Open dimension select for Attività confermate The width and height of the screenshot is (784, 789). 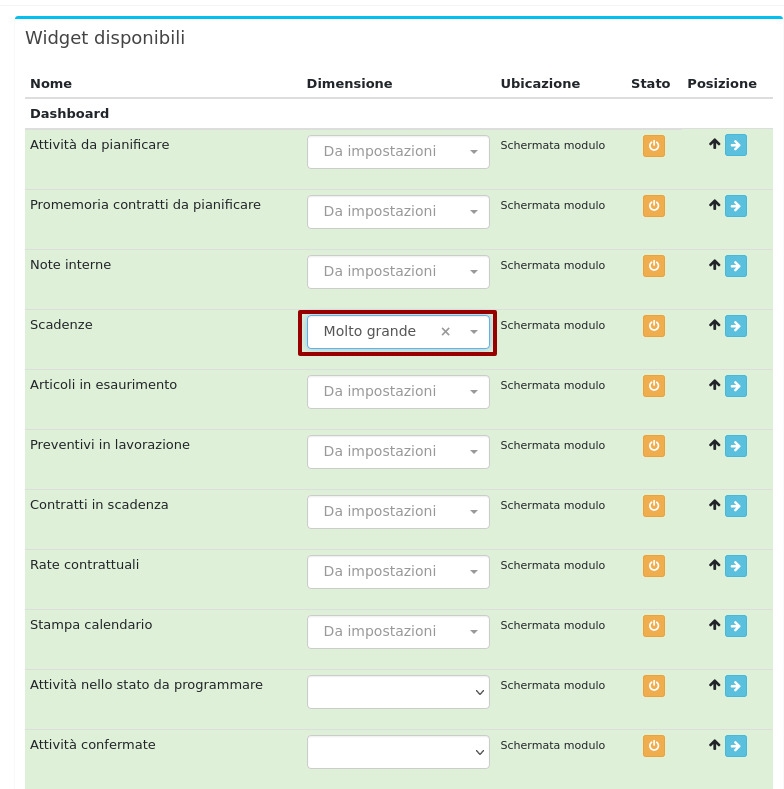click(x=398, y=752)
